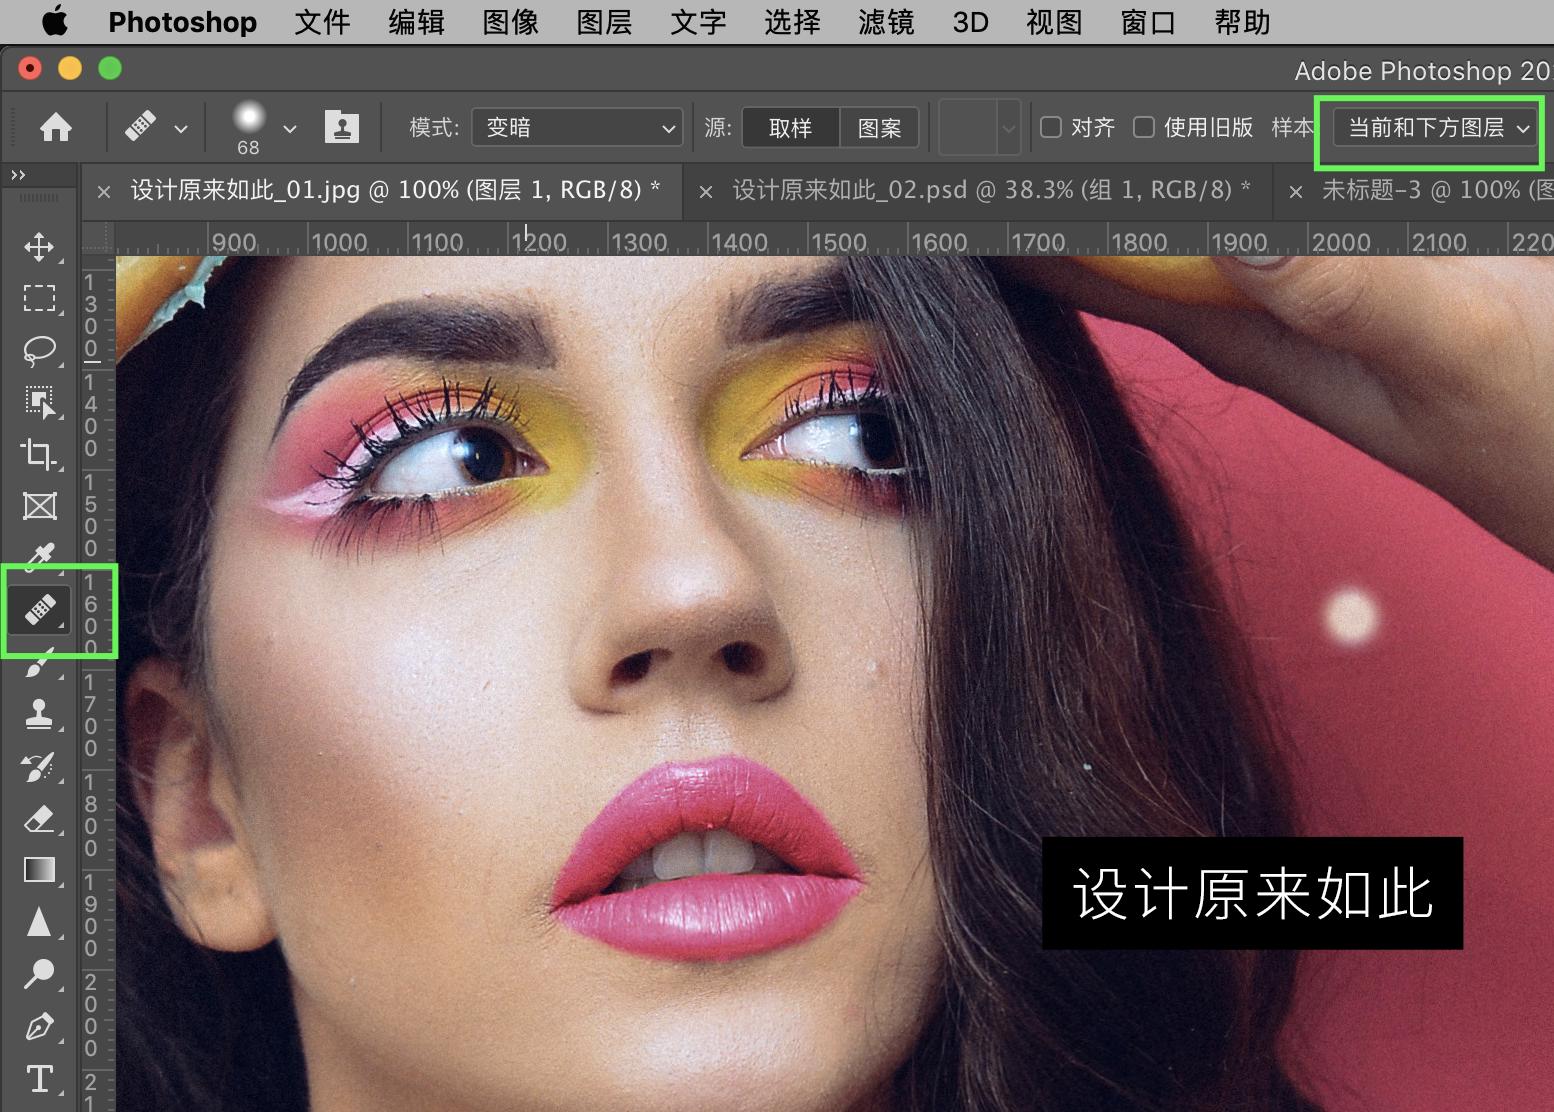Viewport: 1554px width, 1112px height.
Task: Choose the Pen tool
Action: [x=40, y=1026]
